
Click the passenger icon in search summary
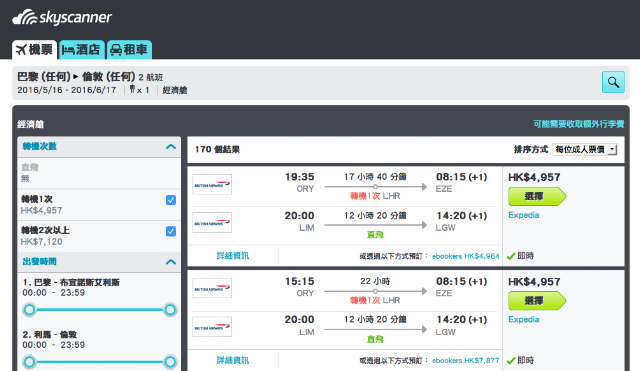pos(132,89)
